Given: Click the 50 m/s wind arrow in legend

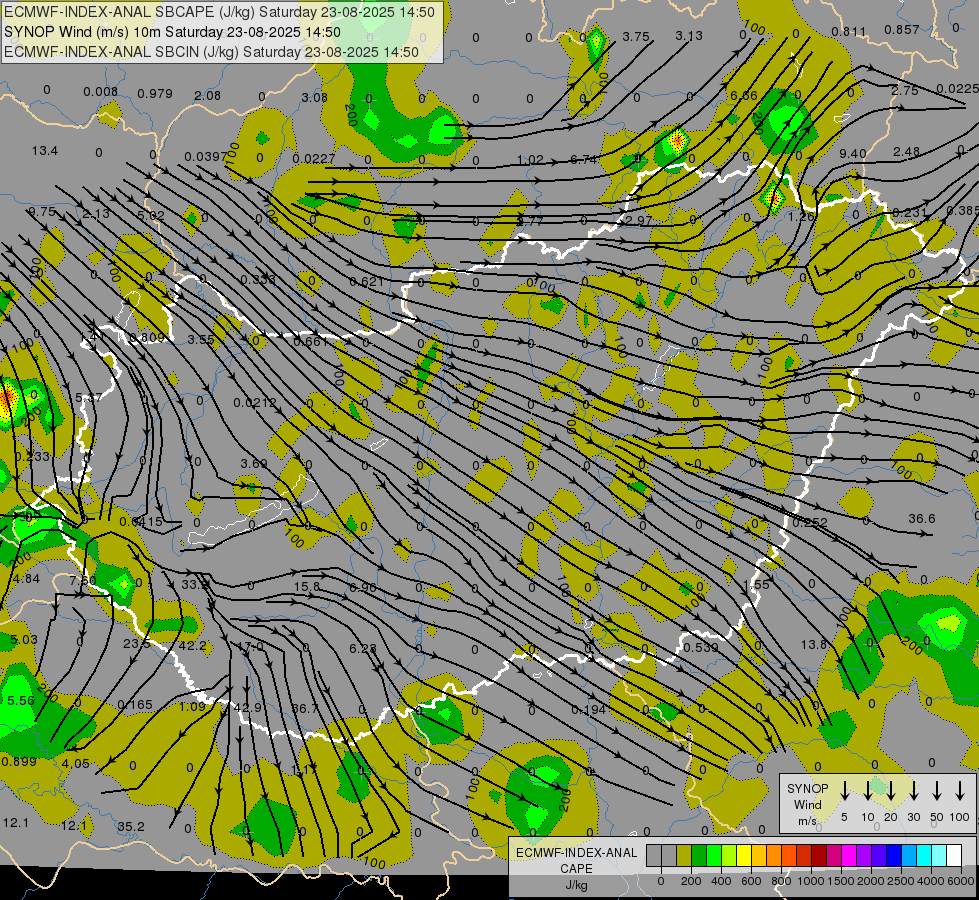Looking at the screenshot, I should point(937,791).
